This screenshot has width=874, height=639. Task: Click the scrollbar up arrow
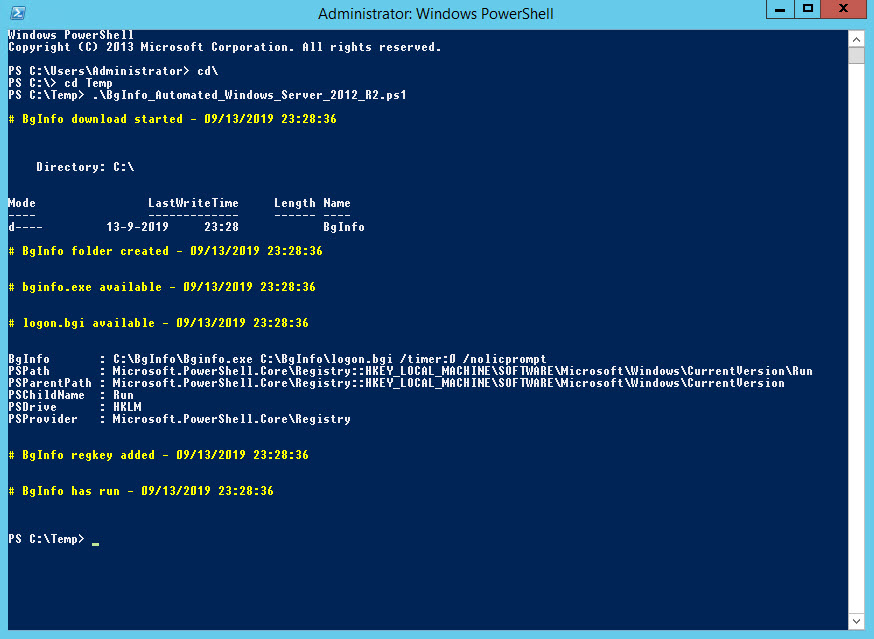tap(856, 38)
